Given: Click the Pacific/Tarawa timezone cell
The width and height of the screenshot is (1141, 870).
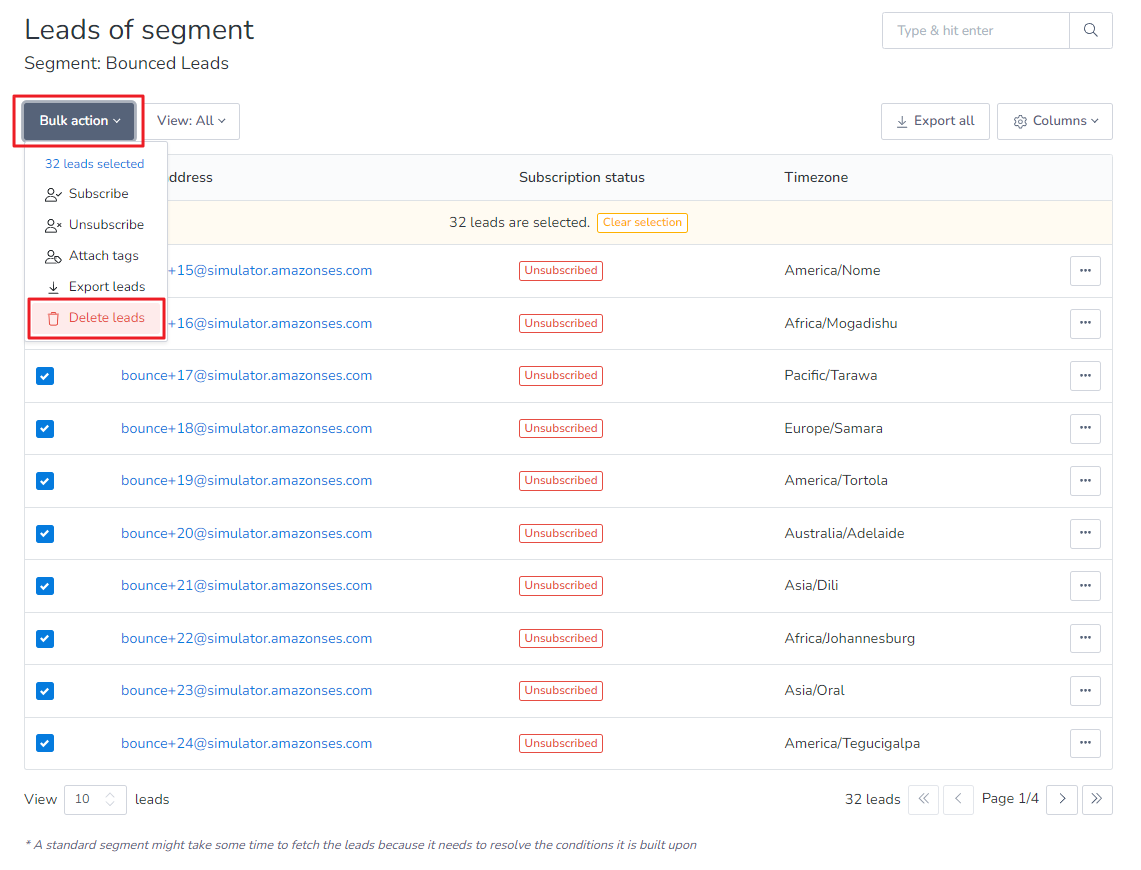Looking at the screenshot, I should pyautogui.click(x=830, y=376).
